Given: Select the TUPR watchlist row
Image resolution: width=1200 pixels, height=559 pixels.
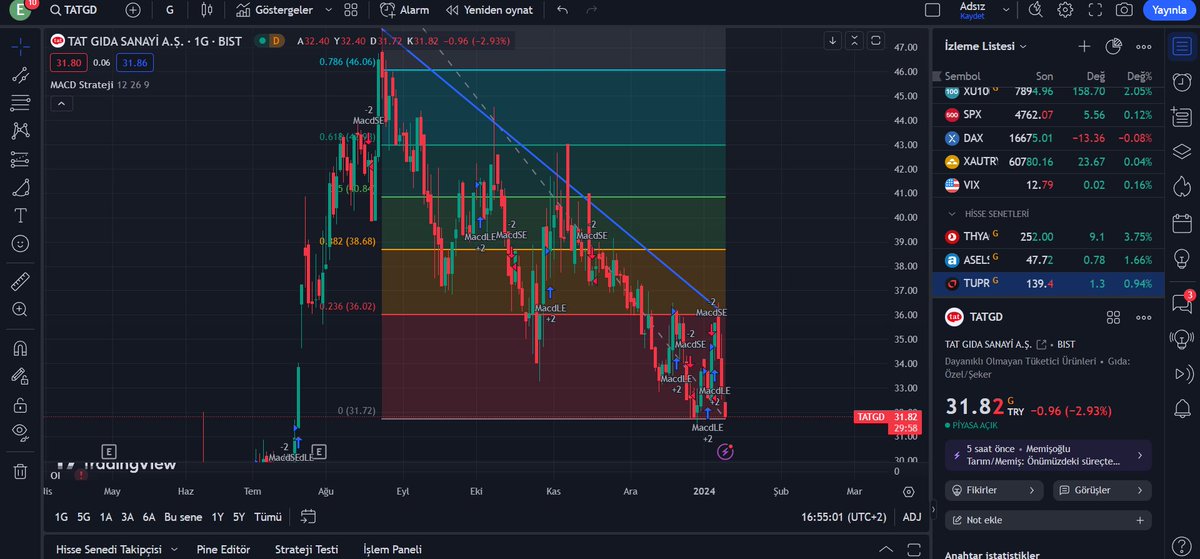Looking at the screenshot, I should 1048,284.
